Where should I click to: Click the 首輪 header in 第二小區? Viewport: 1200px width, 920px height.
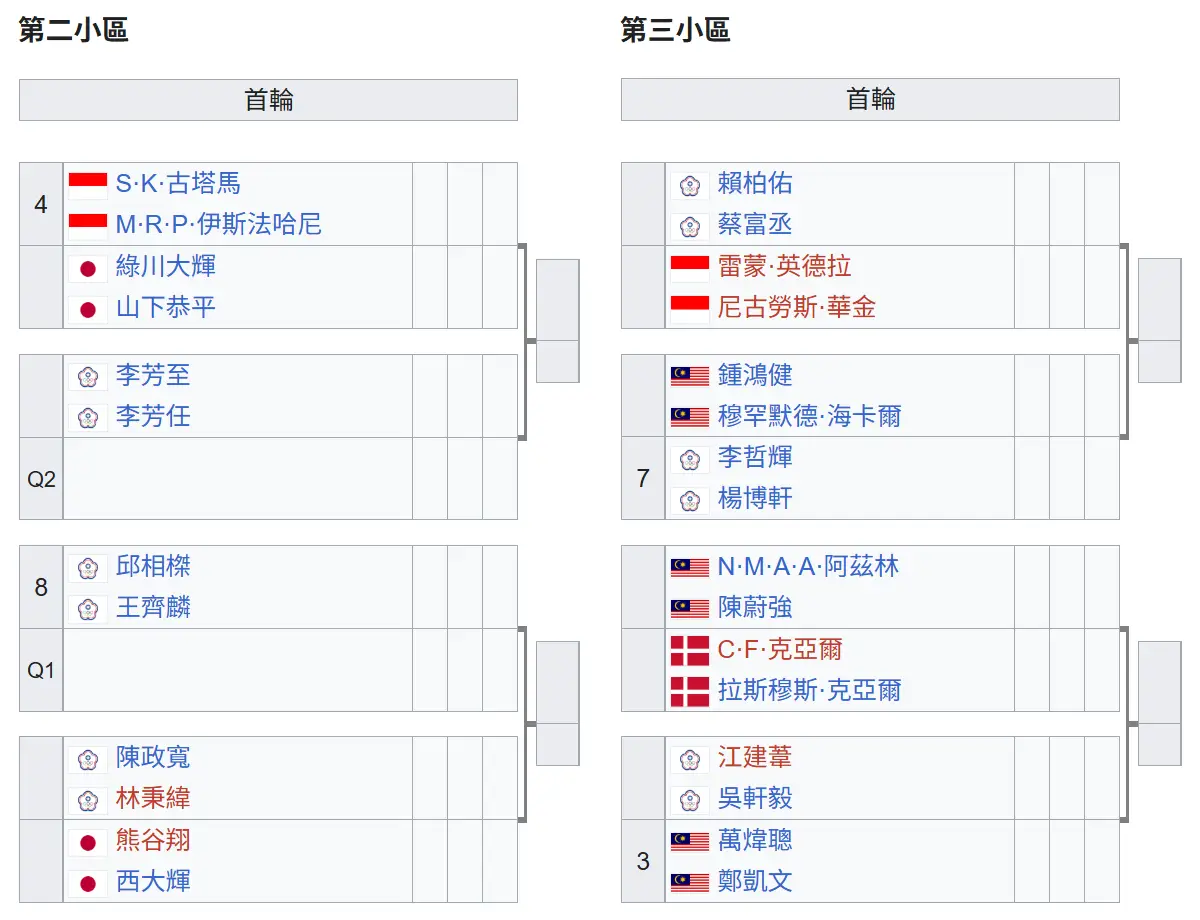pos(268,100)
